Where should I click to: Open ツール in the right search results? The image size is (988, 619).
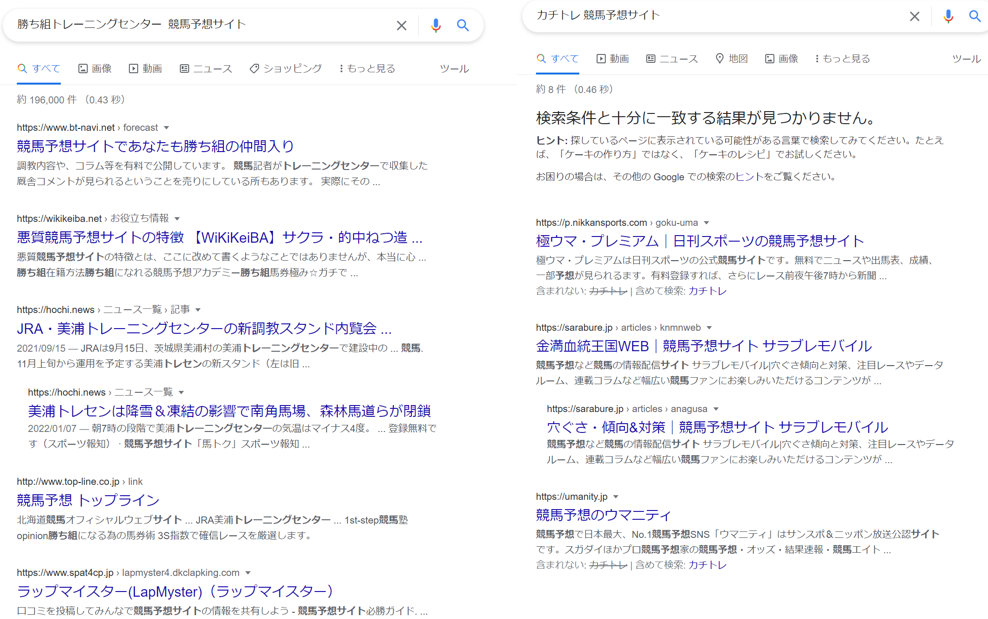point(966,59)
